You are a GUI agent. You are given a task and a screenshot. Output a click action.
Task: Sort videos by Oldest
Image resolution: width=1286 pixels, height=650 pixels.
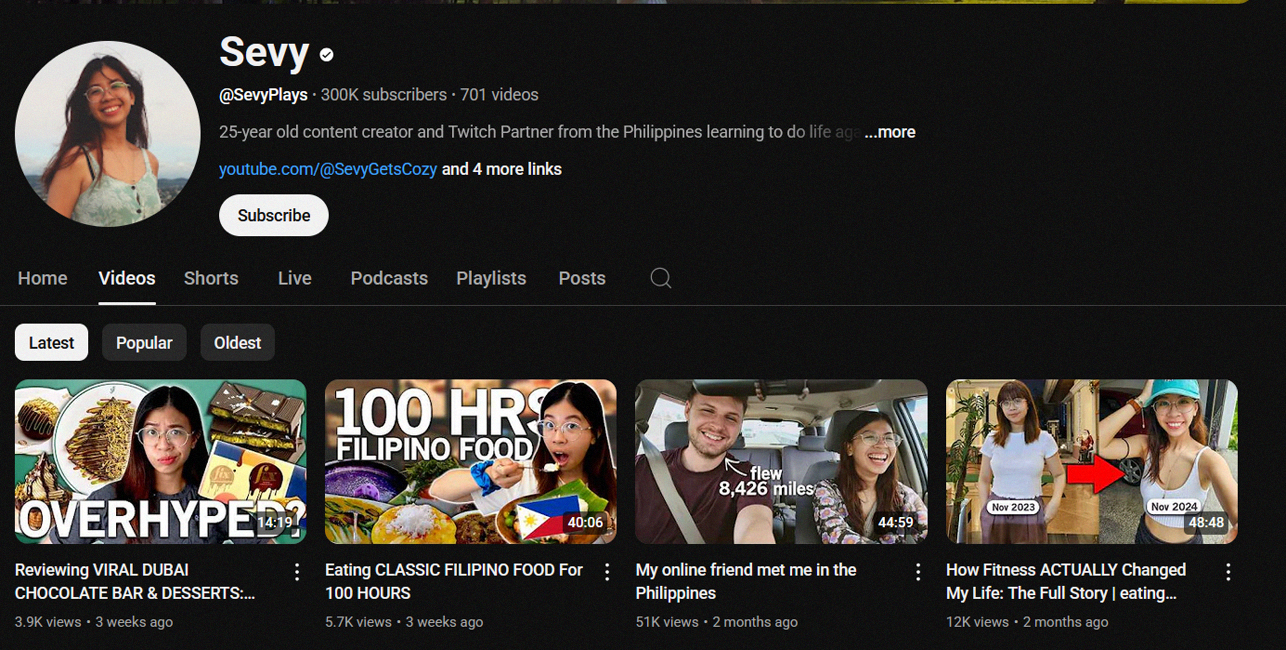pos(237,342)
